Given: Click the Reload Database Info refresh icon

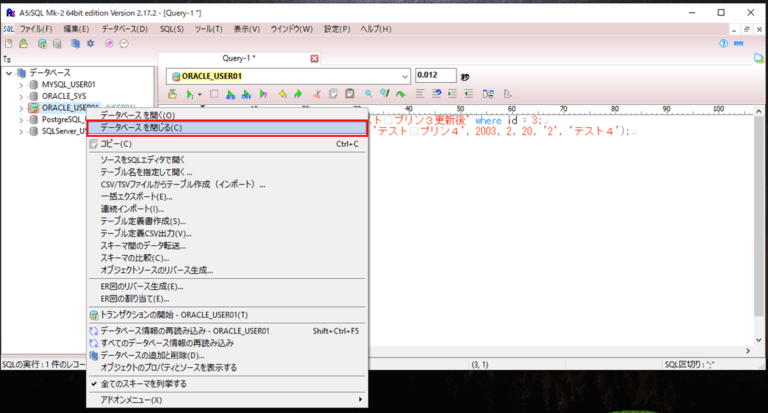Looking at the screenshot, I should 94,330.
